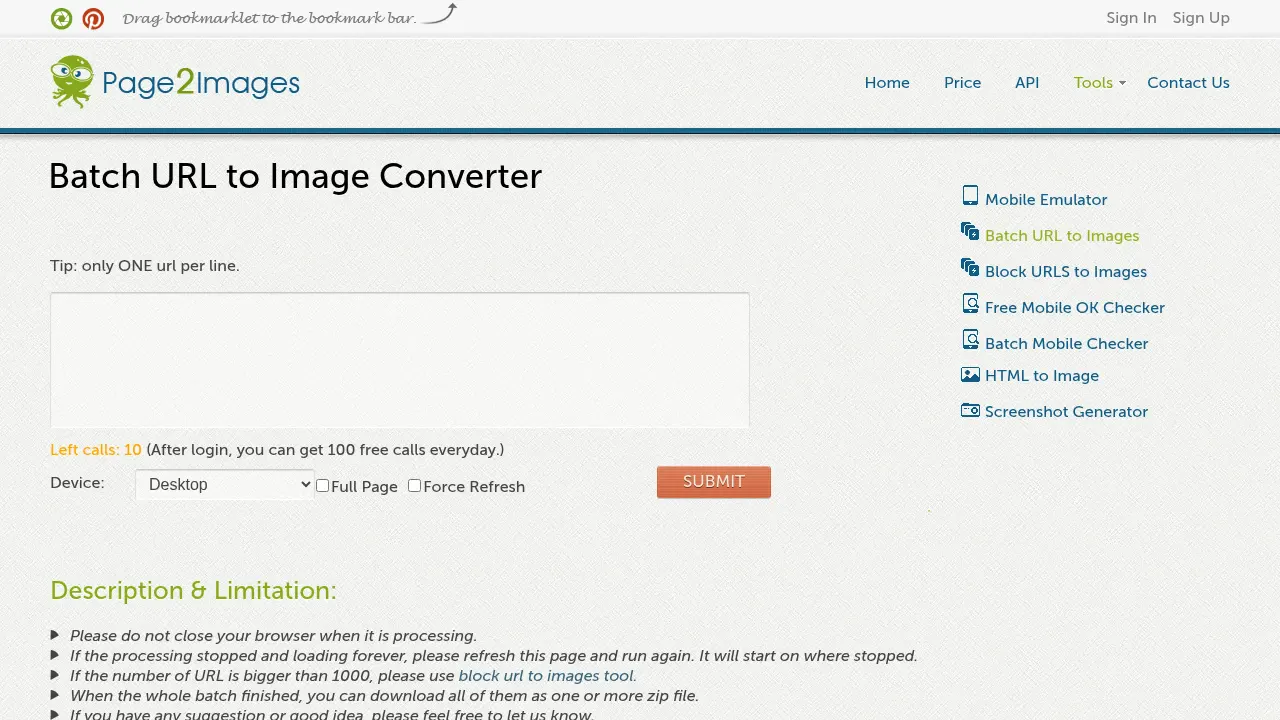Enable the Full Page checkbox

(x=322, y=485)
